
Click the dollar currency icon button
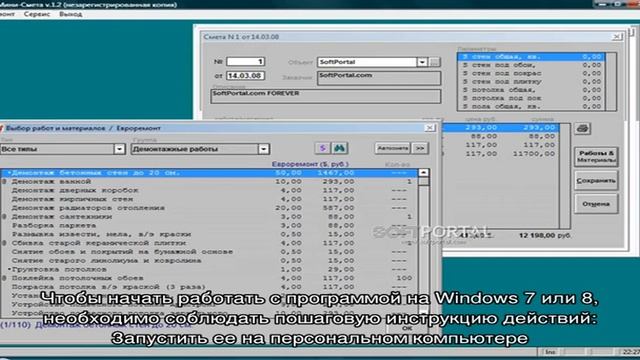(x=322, y=148)
